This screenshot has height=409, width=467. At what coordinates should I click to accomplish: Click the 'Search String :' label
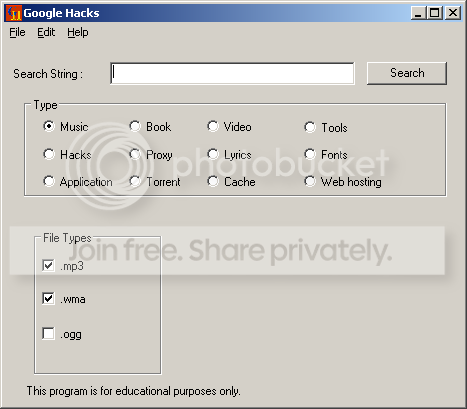coord(48,74)
